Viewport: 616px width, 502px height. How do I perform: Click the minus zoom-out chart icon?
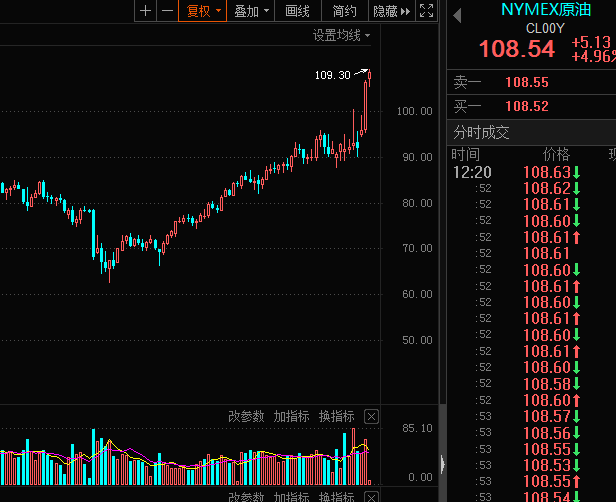[x=167, y=11]
